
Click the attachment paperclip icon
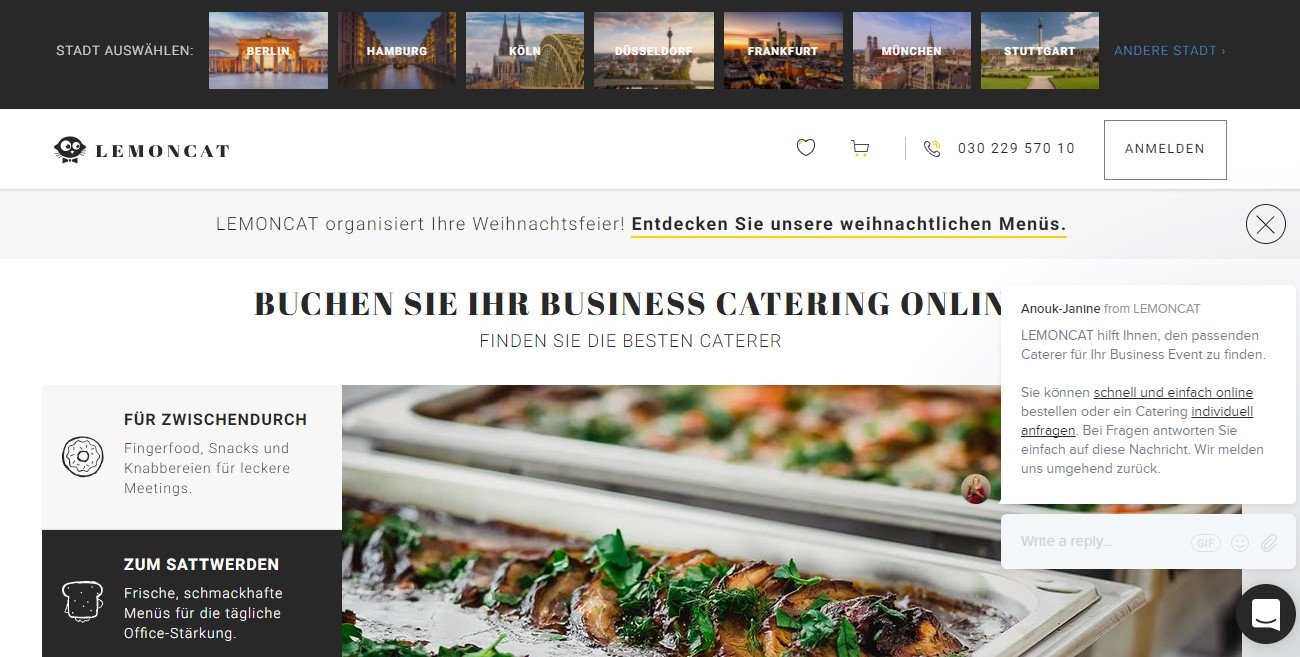[1269, 543]
